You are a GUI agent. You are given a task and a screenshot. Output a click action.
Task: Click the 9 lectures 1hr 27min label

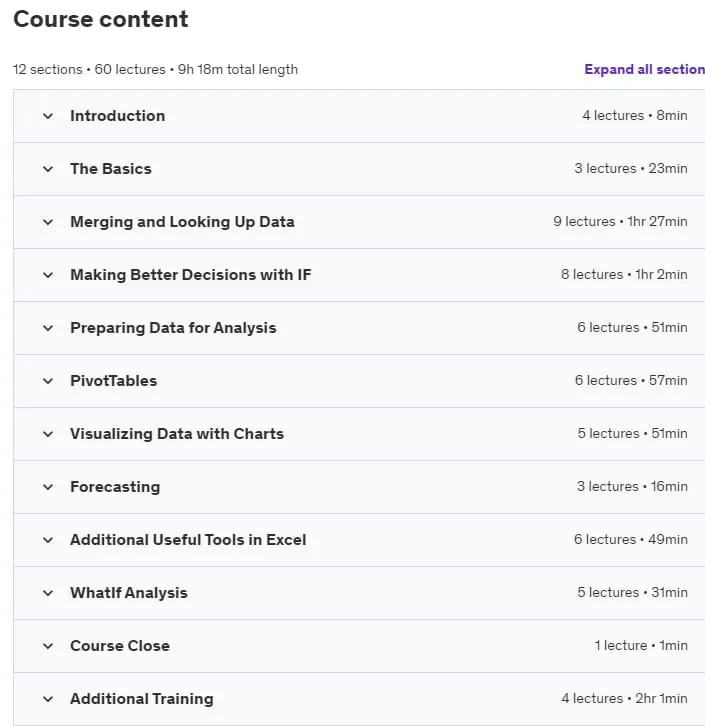pos(620,221)
